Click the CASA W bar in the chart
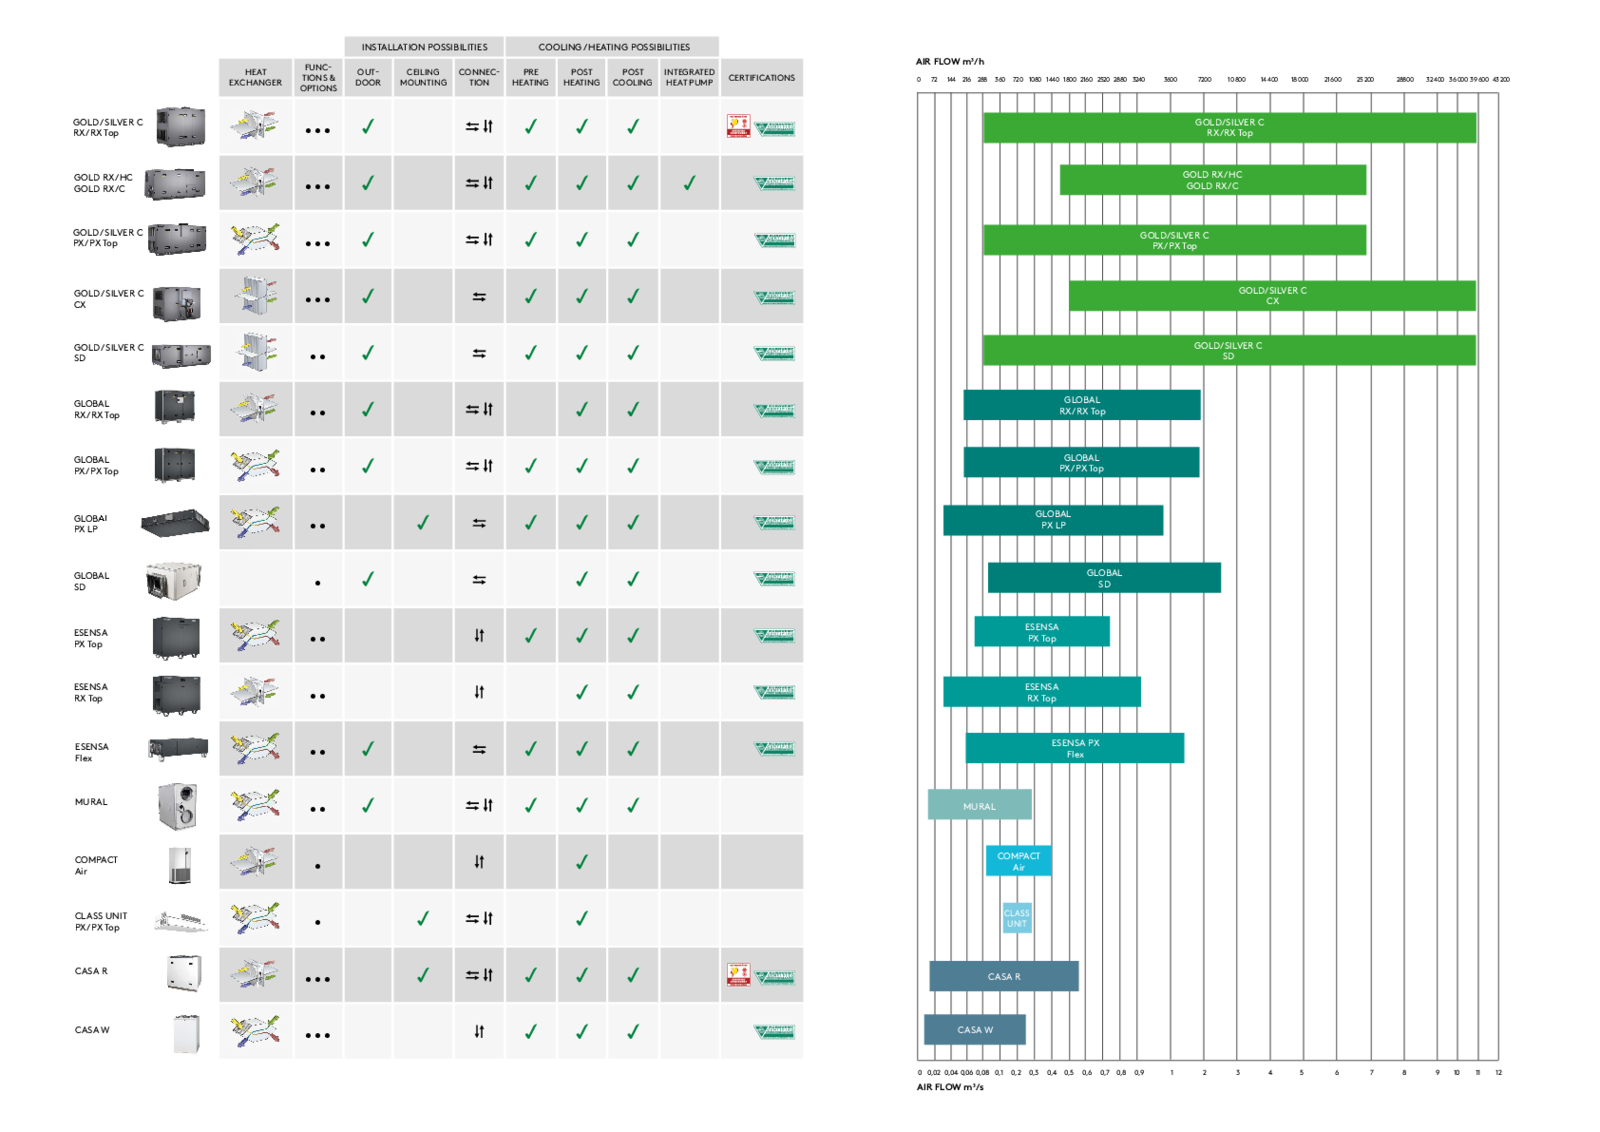The width and height of the screenshot is (1600, 1132). coord(974,1030)
